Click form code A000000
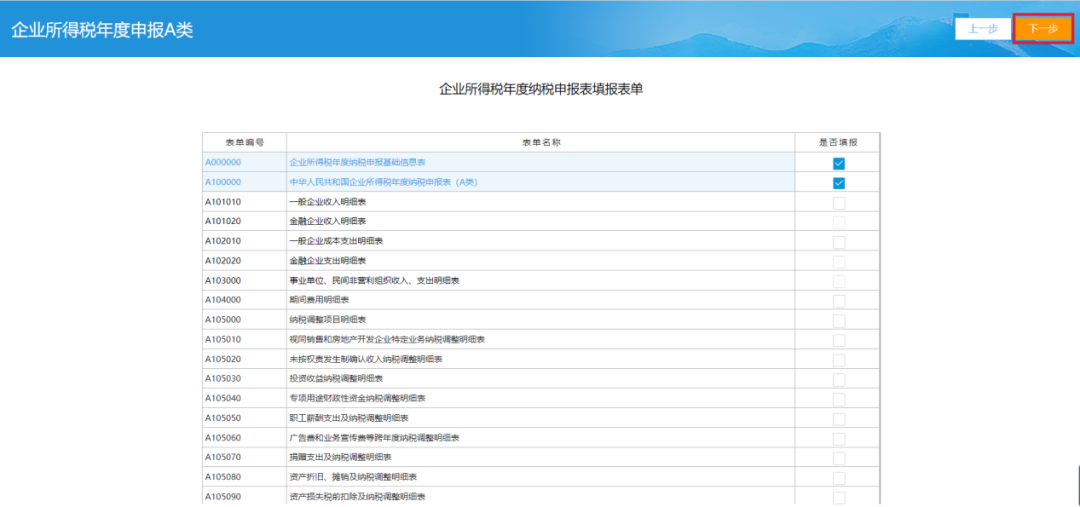This screenshot has height=507, width=1080. pyautogui.click(x=223, y=163)
